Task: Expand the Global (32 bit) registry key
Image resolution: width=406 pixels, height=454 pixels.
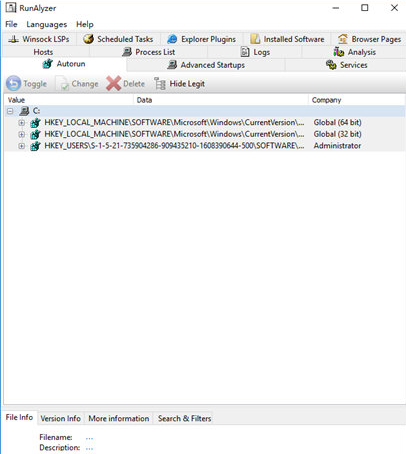Action: point(22,134)
